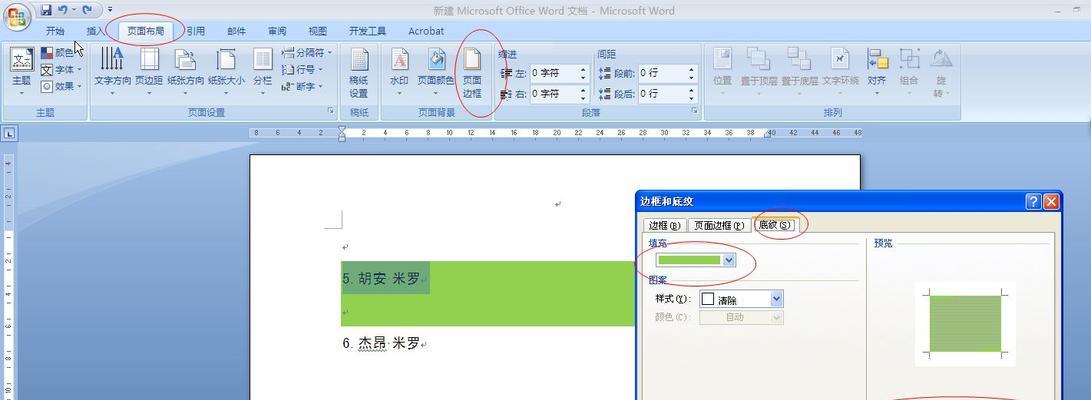Open the 页边距 margins menu
The height and width of the screenshot is (400, 1091).
tap(149, 70)
